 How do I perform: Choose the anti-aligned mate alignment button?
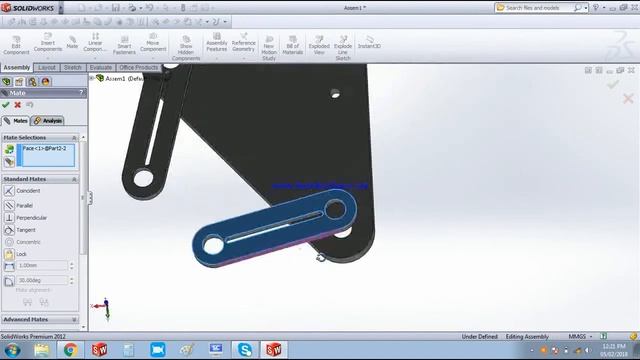(x=44, y=302)
